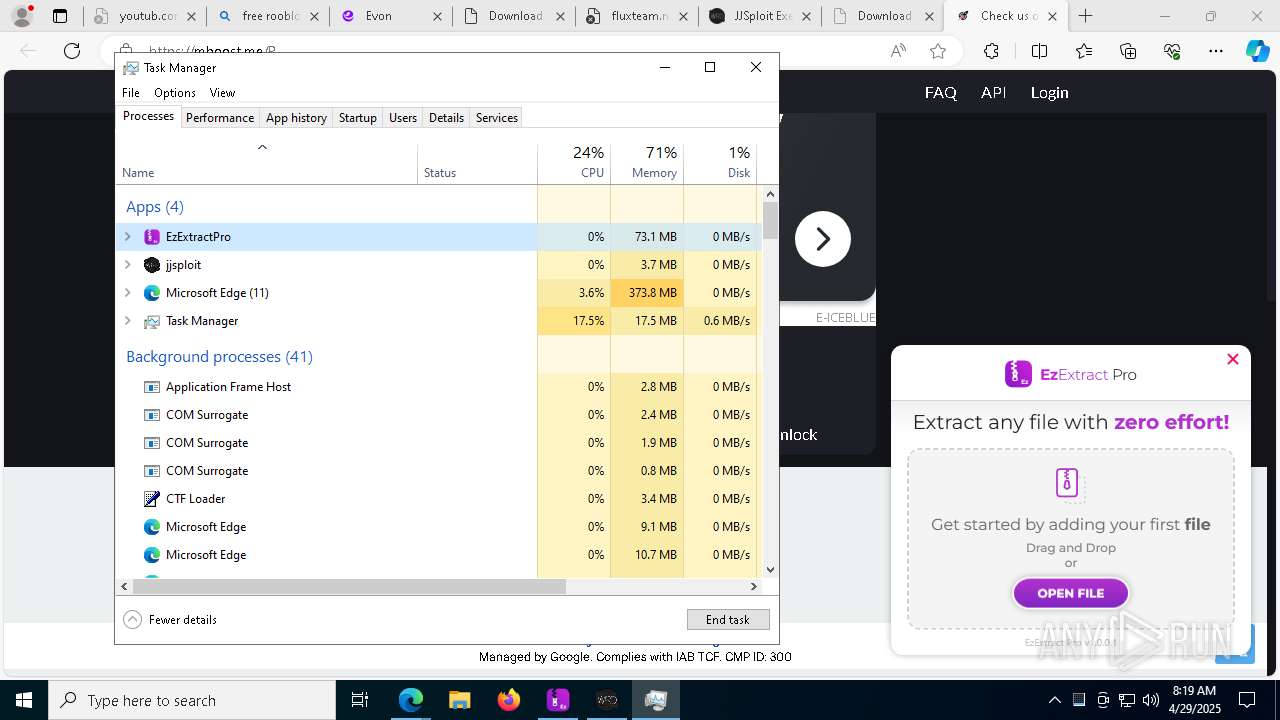This screenshot has width=1280, height=720.
Task: Open the Edge extensions puzzle icon
Action: (x=991, y=51)
